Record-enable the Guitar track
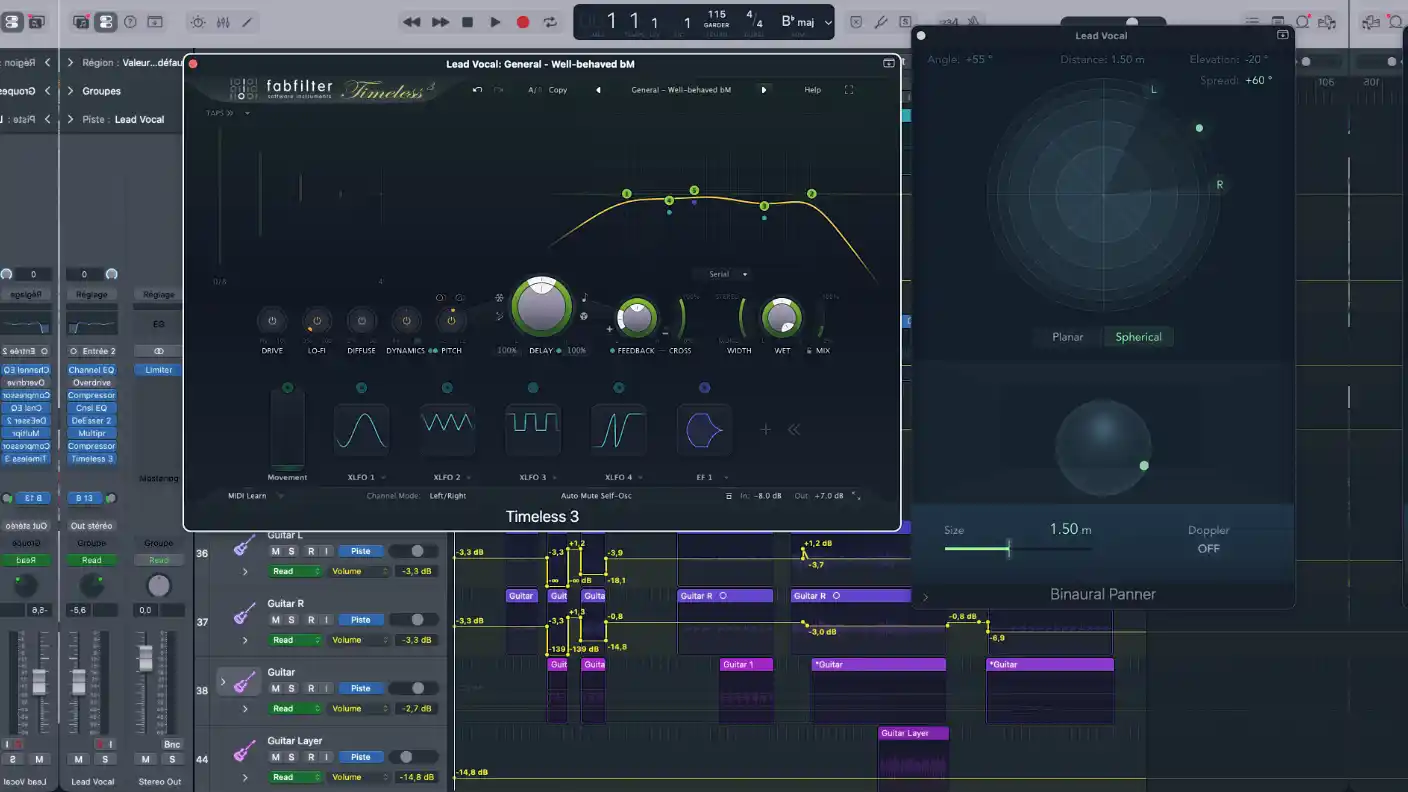This screenshot has height=792, width=1408. click(x=311, y=688)
